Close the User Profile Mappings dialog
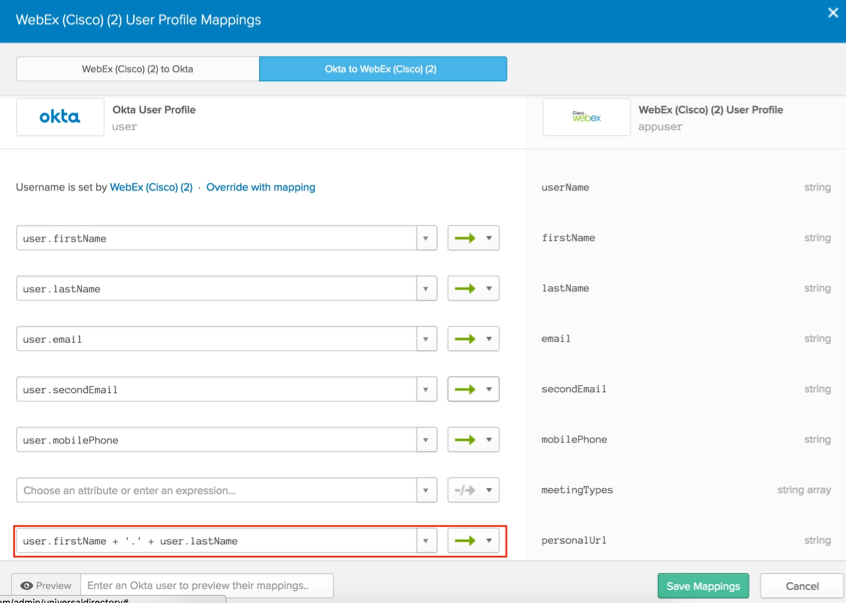 tap(833, 13)
